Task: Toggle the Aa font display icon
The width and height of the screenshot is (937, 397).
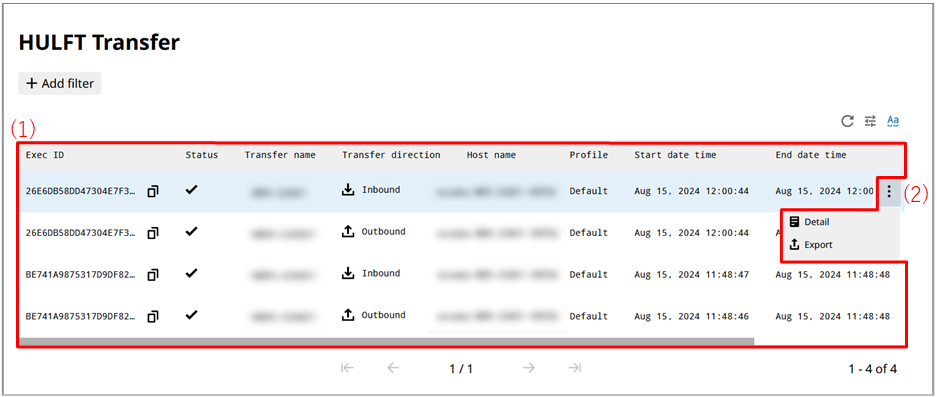Action: [893, 121]
